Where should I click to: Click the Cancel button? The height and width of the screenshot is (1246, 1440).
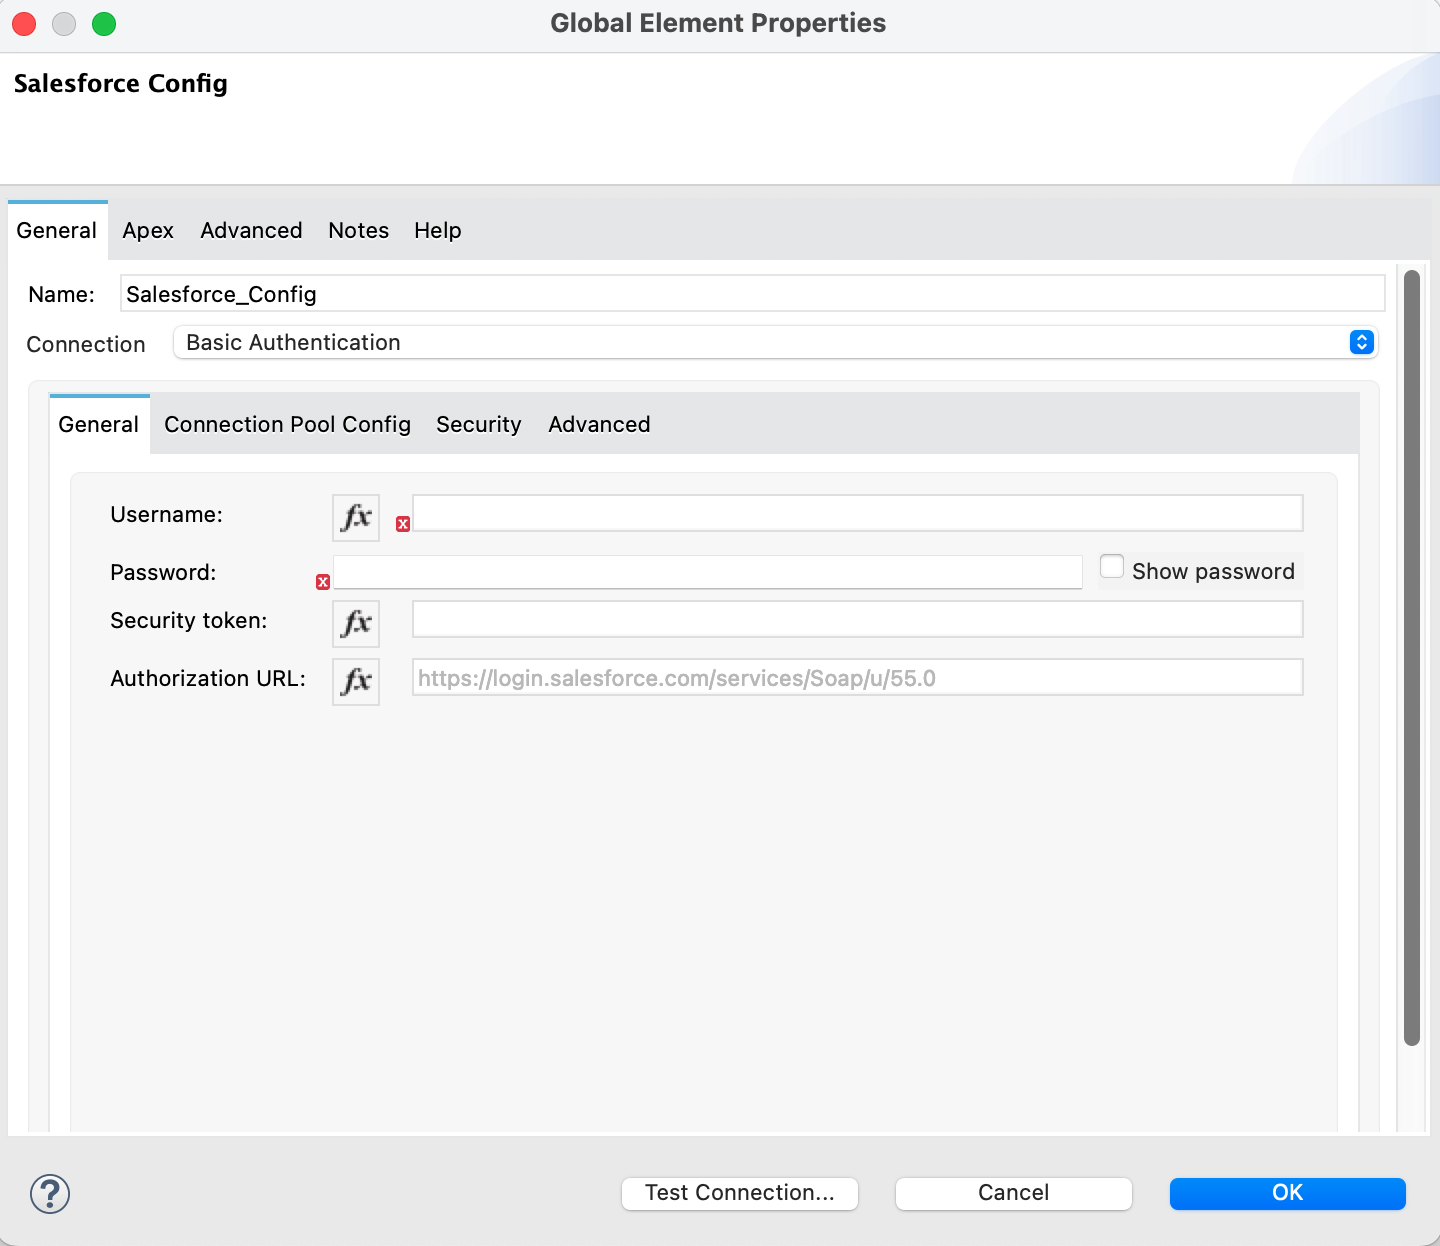coord(1013,1192)
